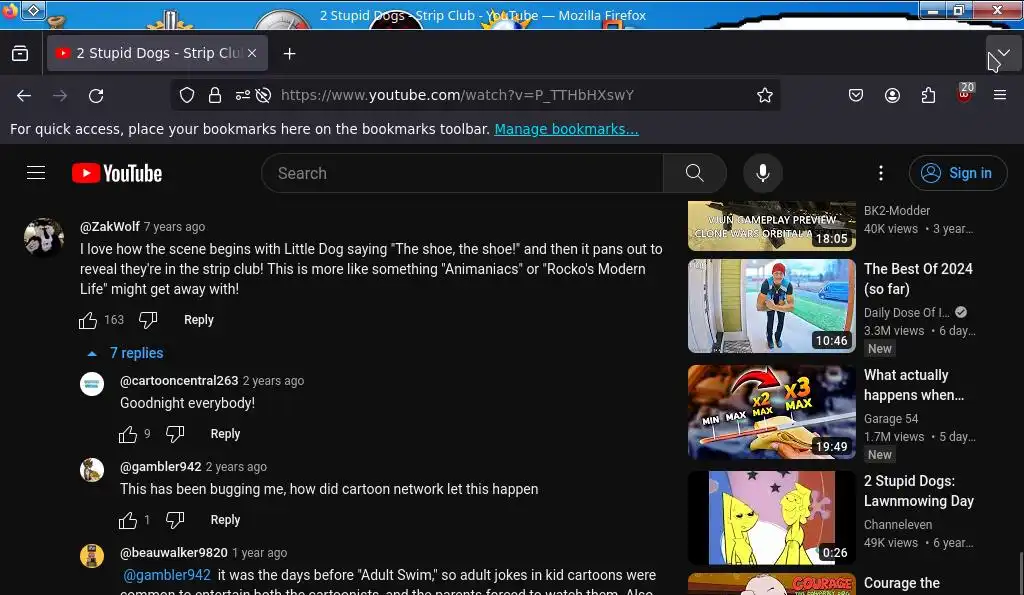The height and width of the screenshot is (595, 1024).
Task: Go back to previous page
Action: (24, 95)
